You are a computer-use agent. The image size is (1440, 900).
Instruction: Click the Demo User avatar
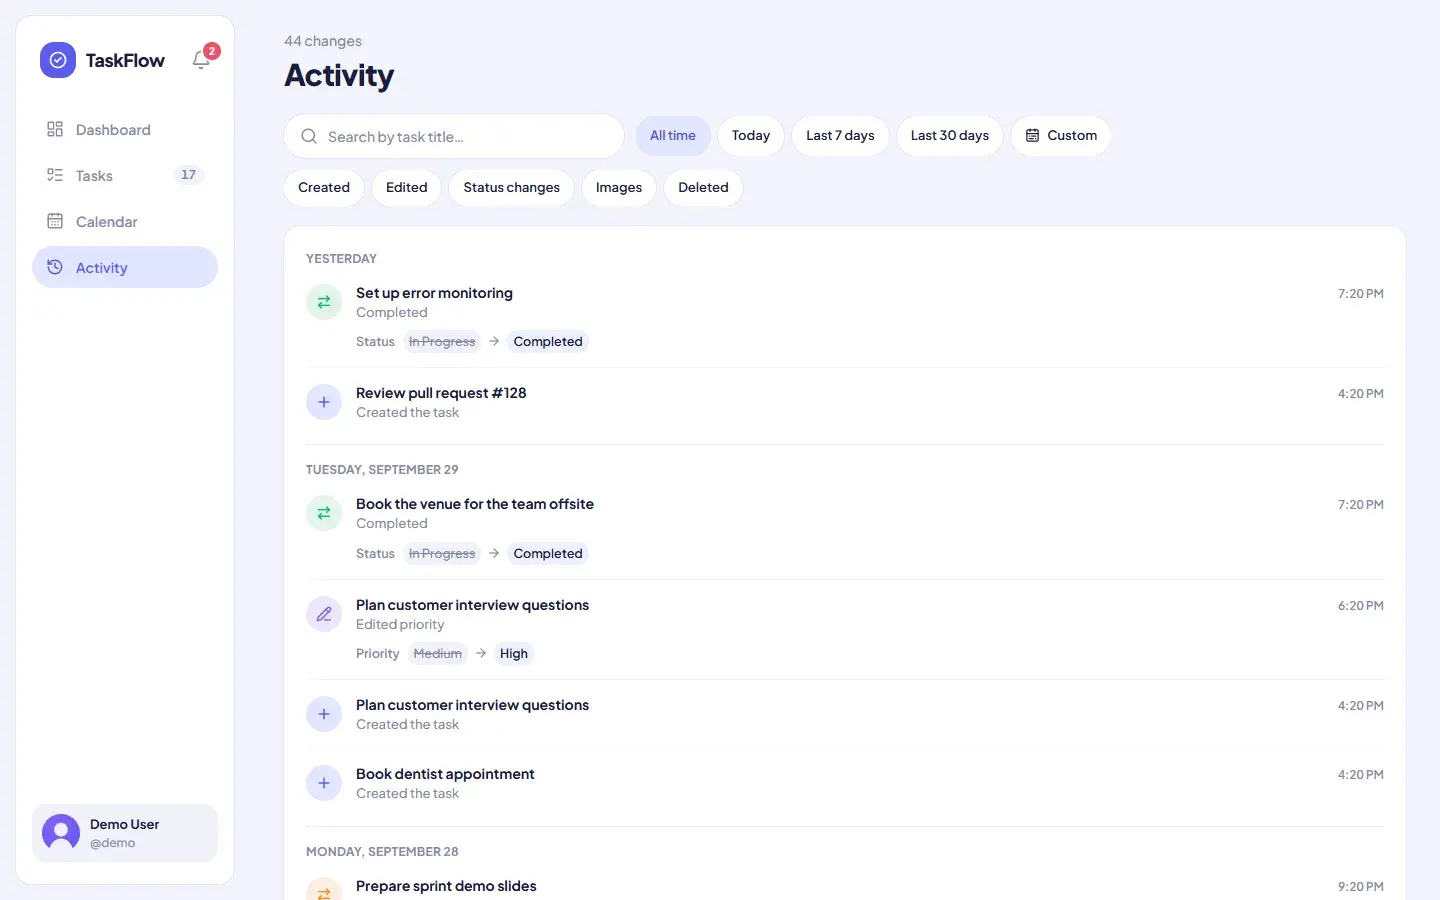click(61, 833)
